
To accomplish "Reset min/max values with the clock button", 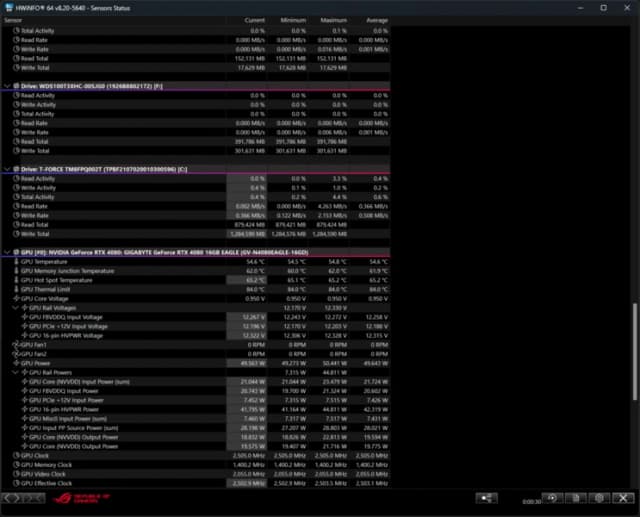I will pyautogui.click(x=553, y=498).
